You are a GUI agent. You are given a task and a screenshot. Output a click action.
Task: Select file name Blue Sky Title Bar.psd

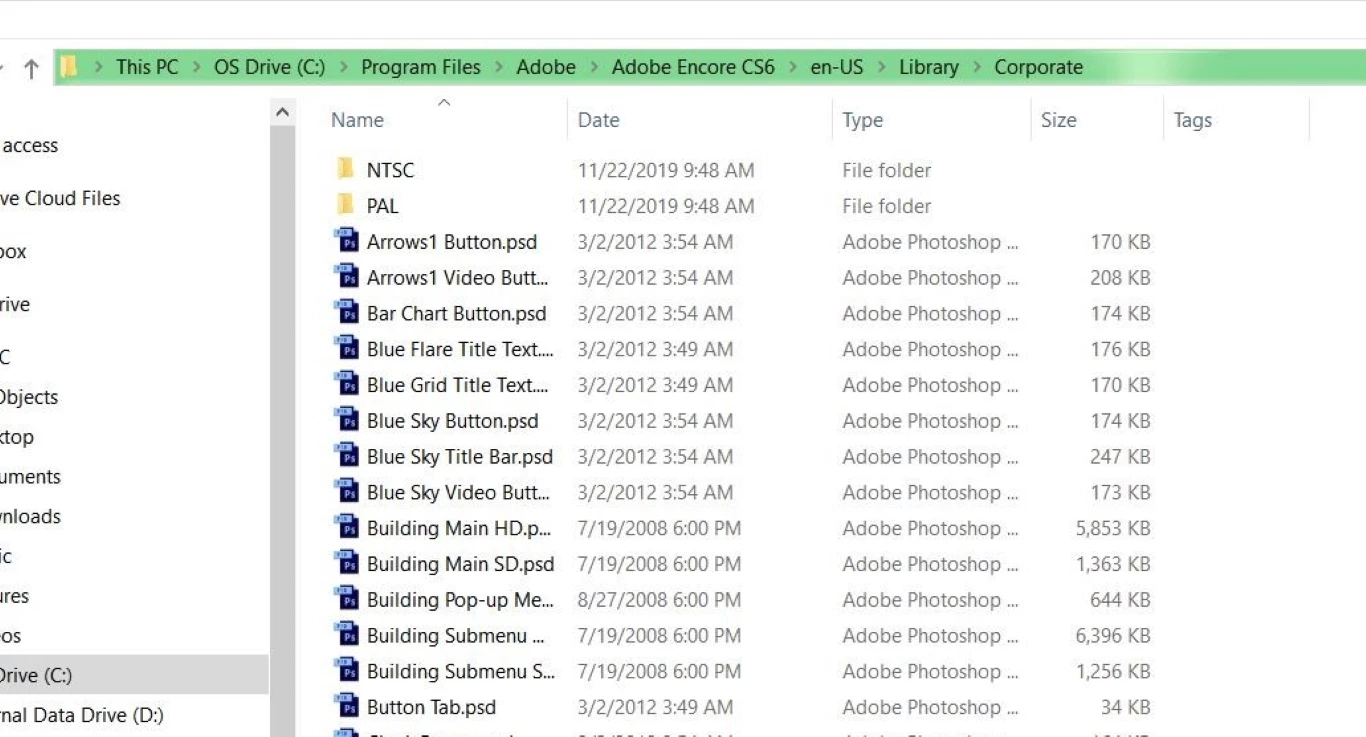tap(460, 457)
